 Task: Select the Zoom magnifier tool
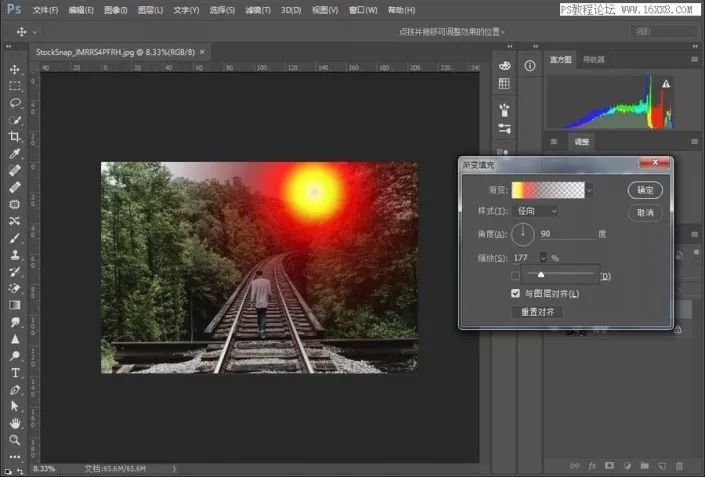(x=15, y=440)
